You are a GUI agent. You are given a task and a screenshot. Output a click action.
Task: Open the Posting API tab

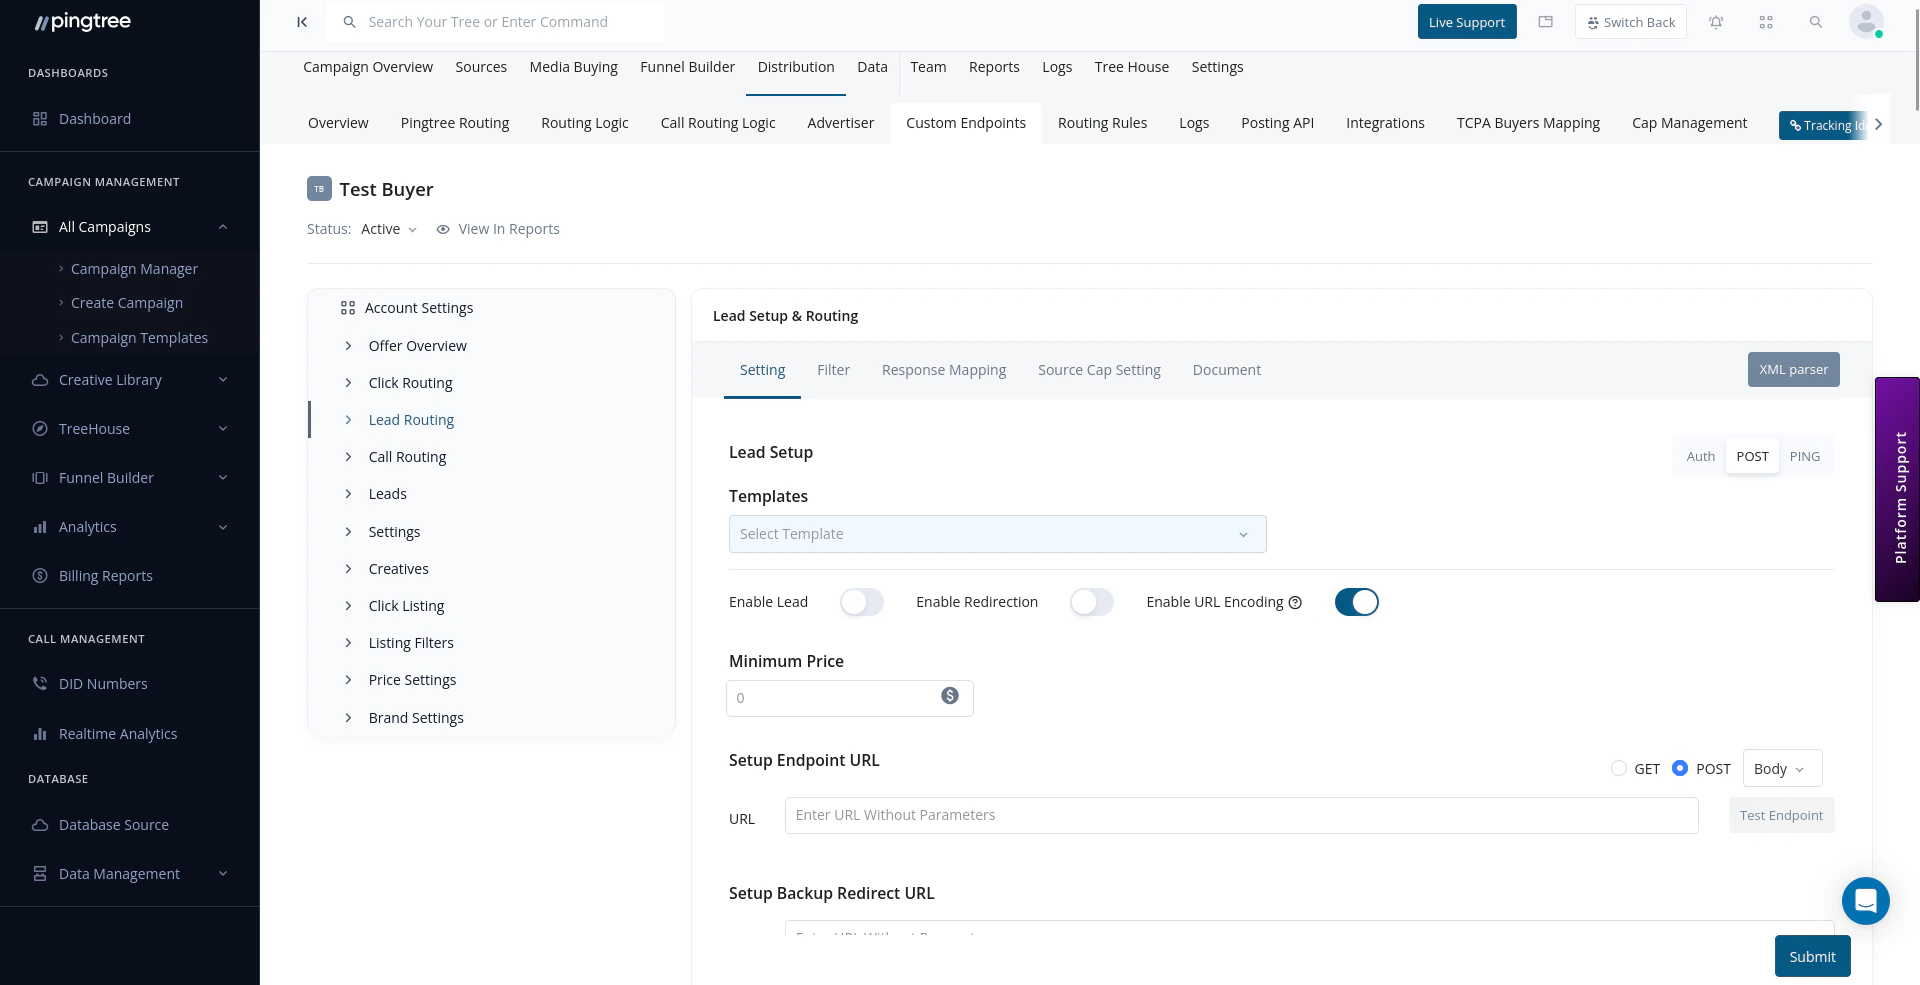(x=1277, y=122)
